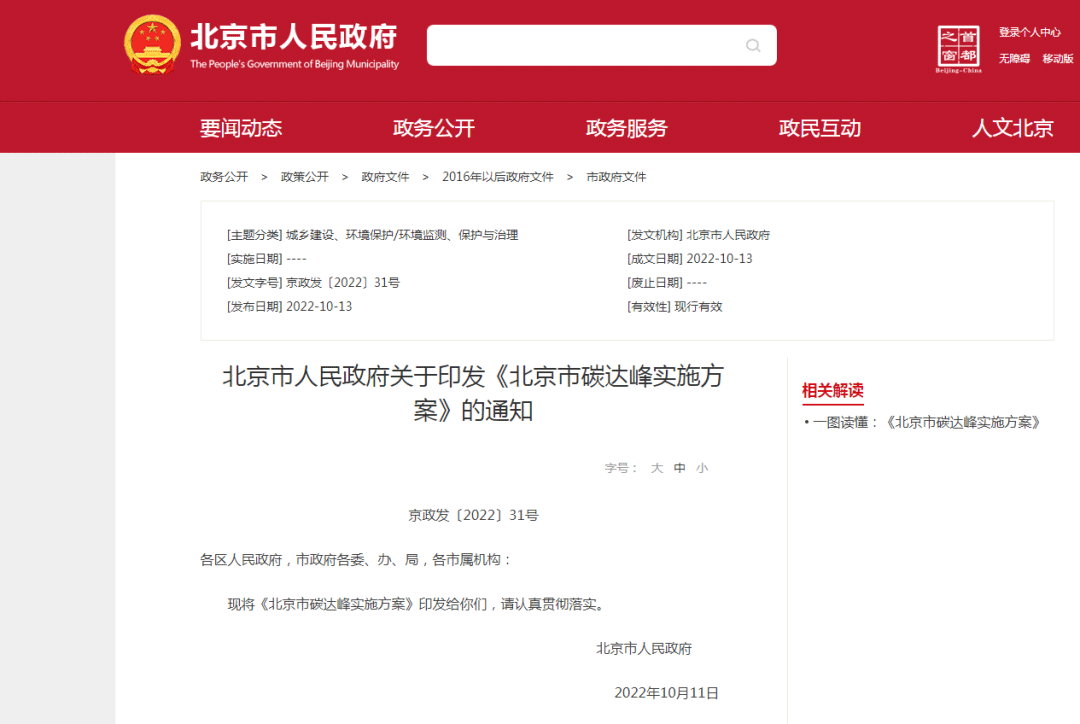Select small font size 小
The image size is (1080, 724).
[x=702, y=468]
